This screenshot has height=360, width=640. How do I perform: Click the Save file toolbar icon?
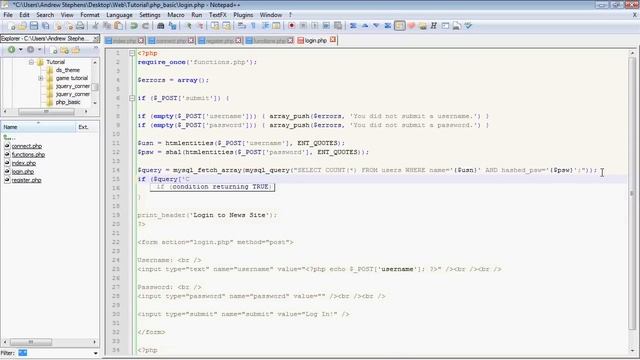tap(34, 26)
